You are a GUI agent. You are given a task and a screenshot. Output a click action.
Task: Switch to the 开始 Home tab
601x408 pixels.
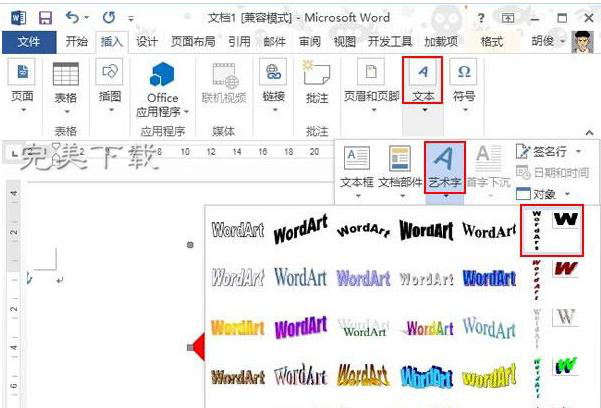76,41
